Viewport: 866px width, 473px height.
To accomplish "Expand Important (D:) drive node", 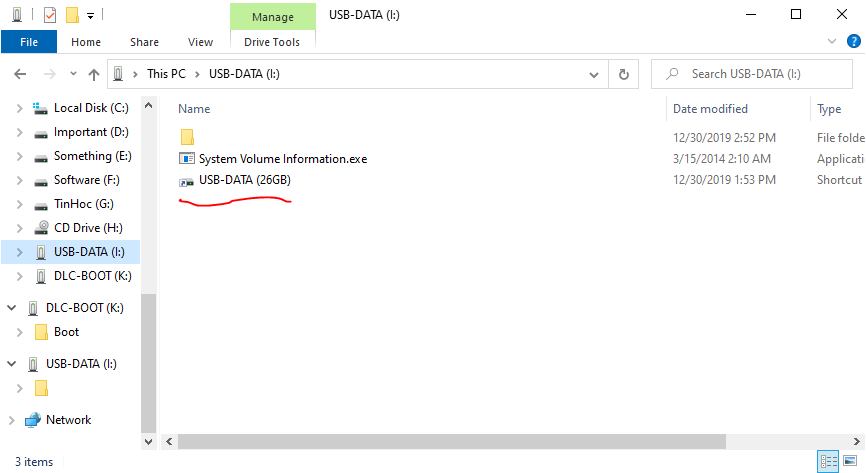I will [19, 132].
